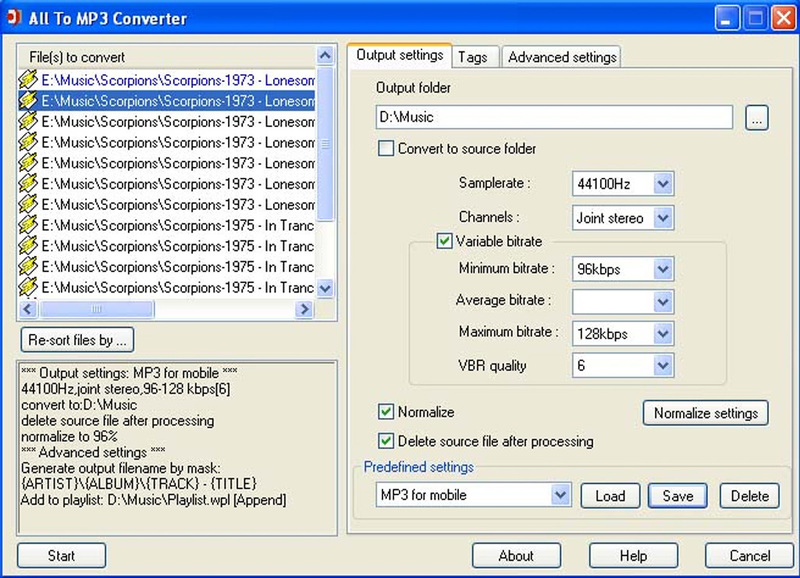The width and height of the screenshot is (800, 578).
Task: Click log line '*** Advanced settings ***'
Action: tap(93, 452)
